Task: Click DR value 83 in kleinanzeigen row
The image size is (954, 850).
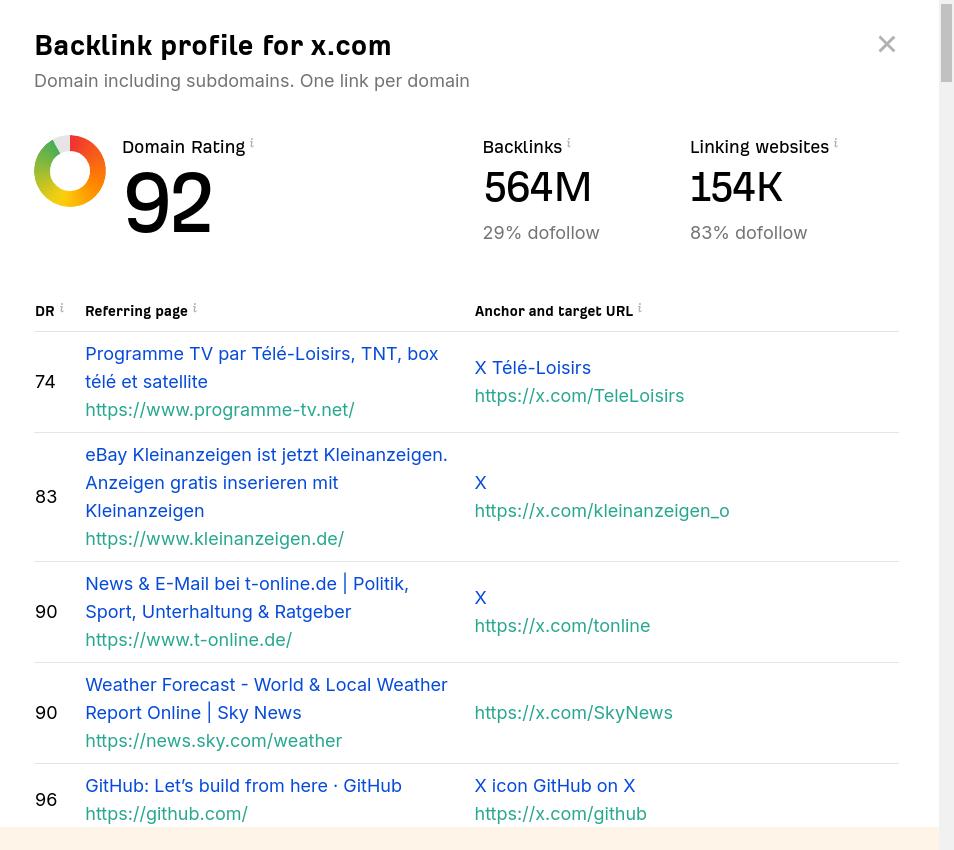Action: 46,496
